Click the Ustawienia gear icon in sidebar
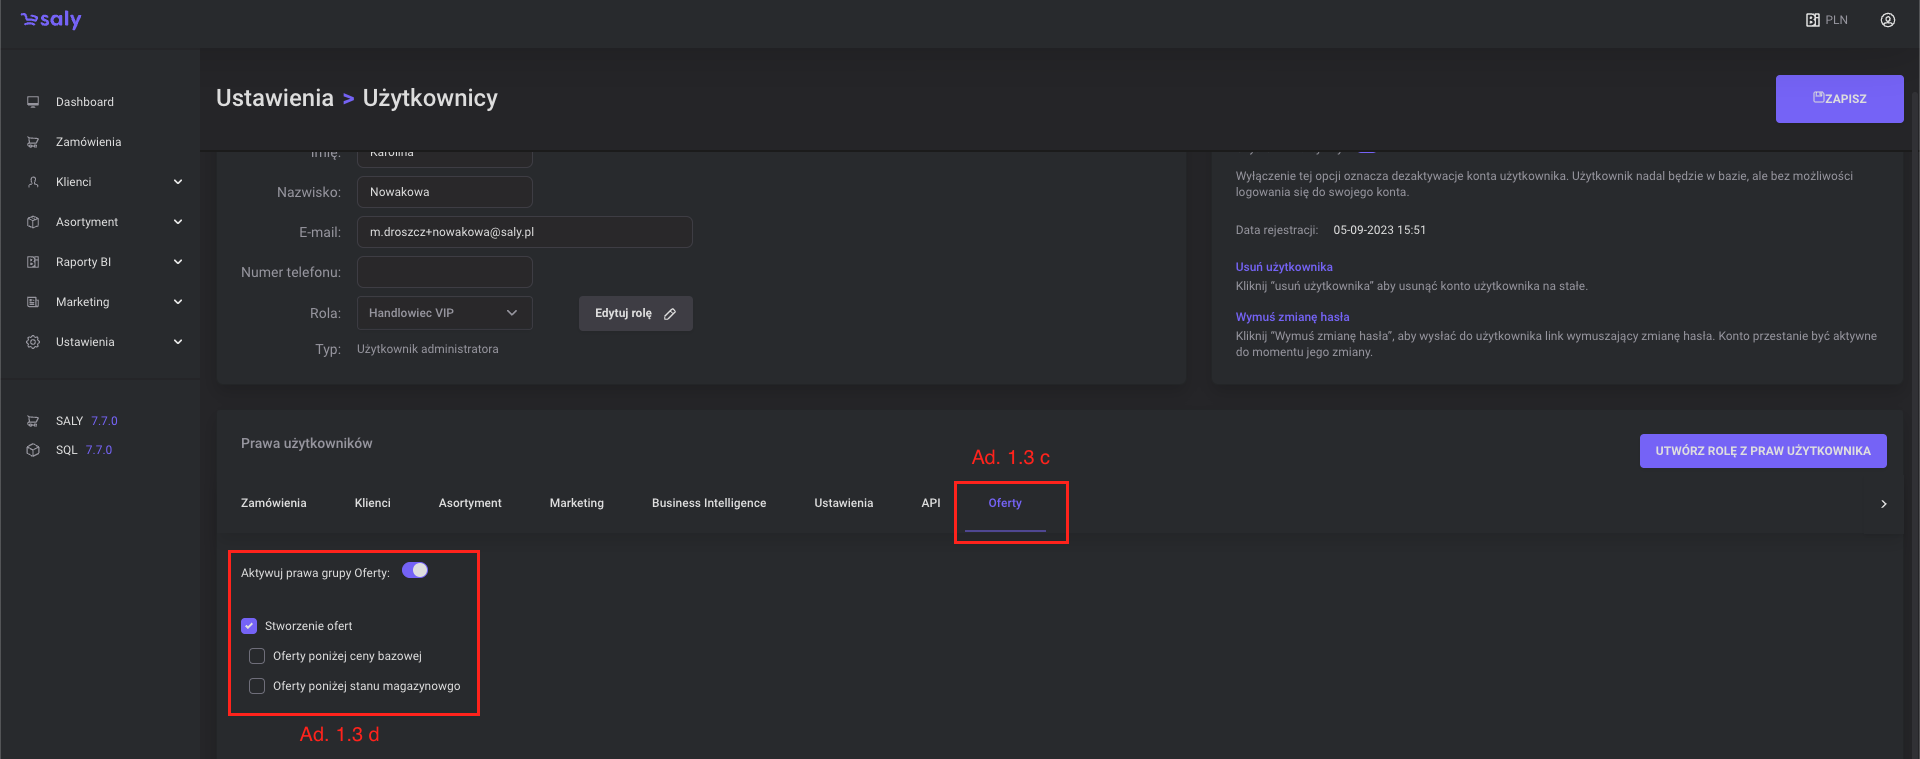 [33, 342]
